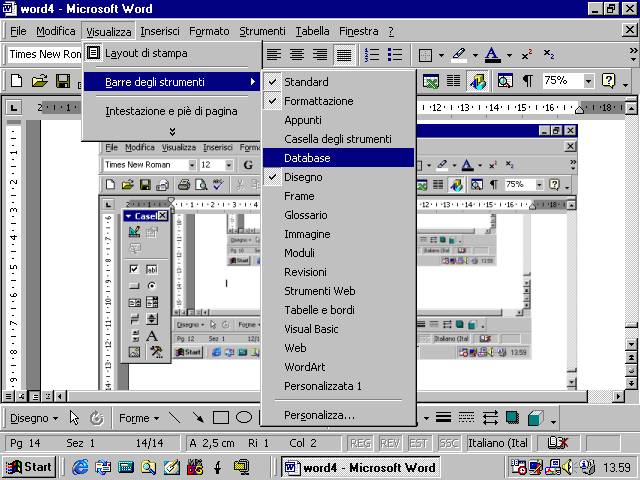Uncheck the Standard toolbar option
This screenshot has height=480, width=640.
[338, 82]
